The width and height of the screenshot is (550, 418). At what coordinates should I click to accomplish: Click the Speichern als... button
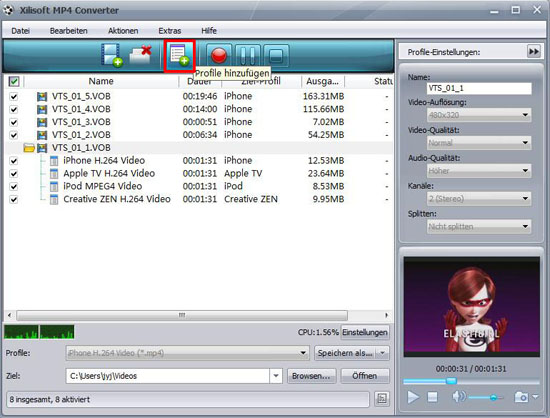coord(345,353)
